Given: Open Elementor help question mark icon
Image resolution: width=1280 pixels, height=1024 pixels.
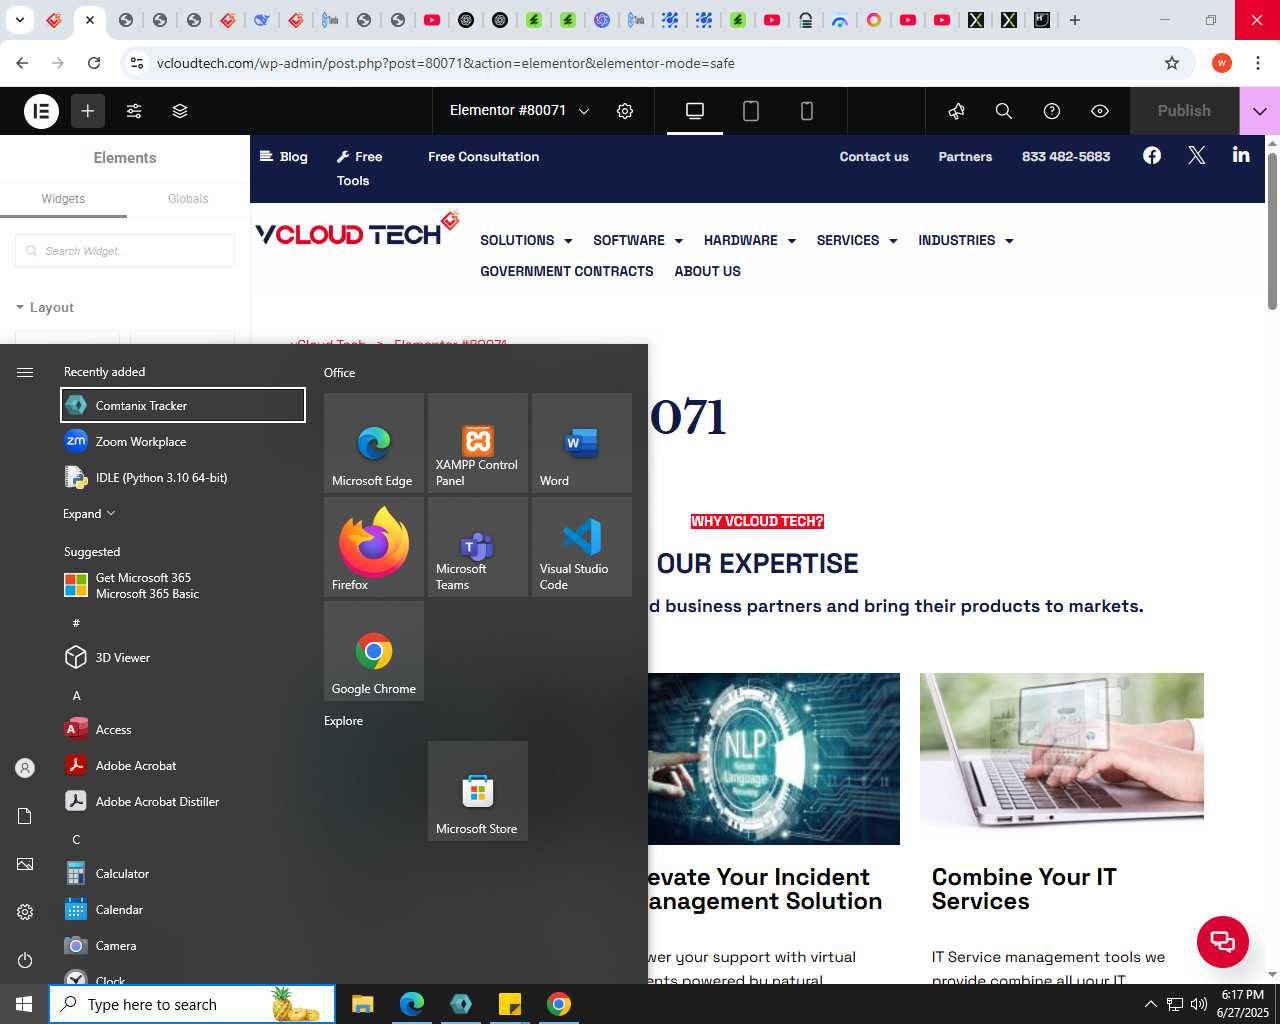Looking at the screenshot, I should 1052,111.
